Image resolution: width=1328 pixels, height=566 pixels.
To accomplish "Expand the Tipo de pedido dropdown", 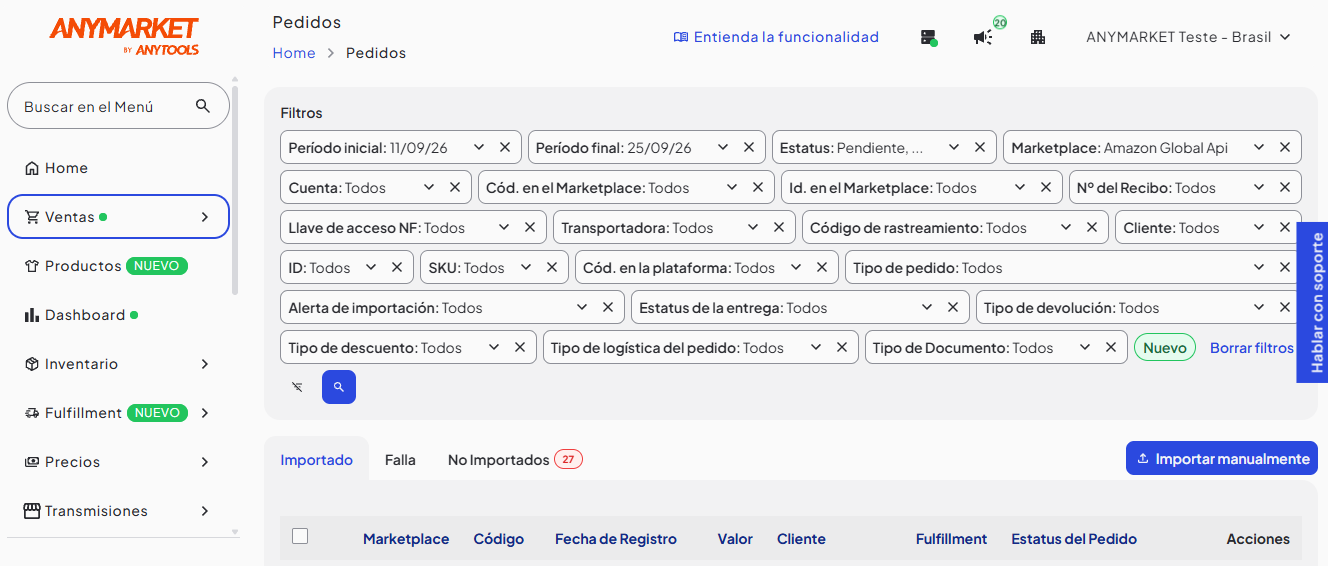I will [x=1259, y=267].
